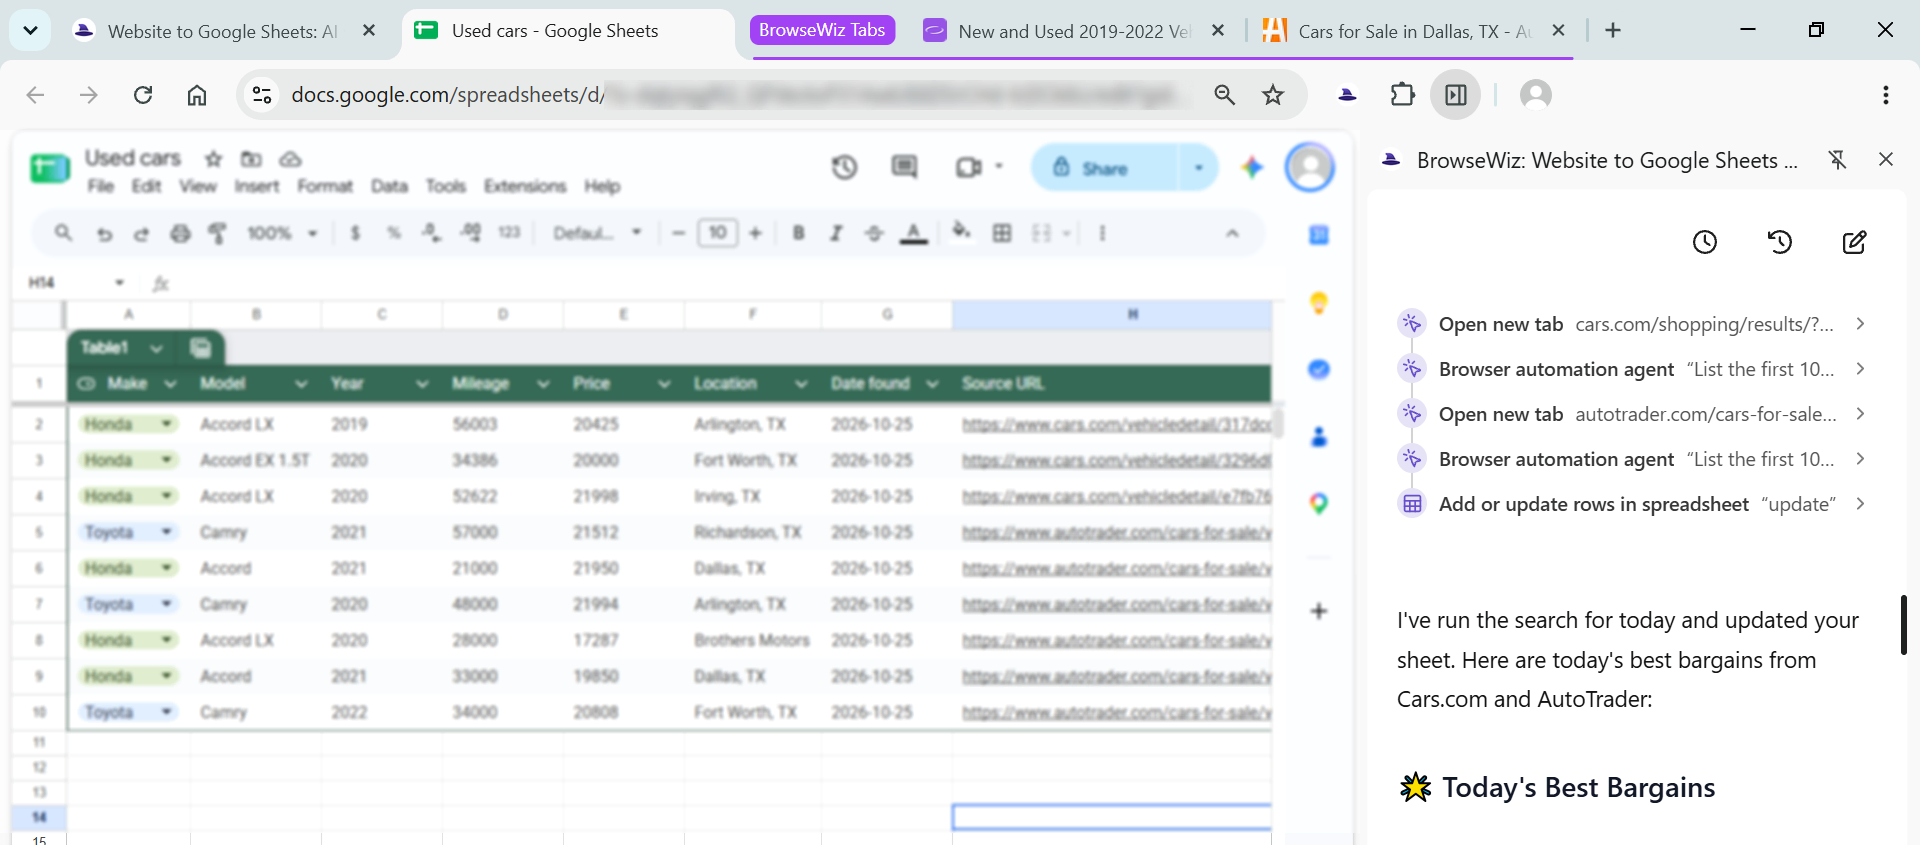Open the cars.com link in row 2
The image size is (1920, 845).
1116,425
